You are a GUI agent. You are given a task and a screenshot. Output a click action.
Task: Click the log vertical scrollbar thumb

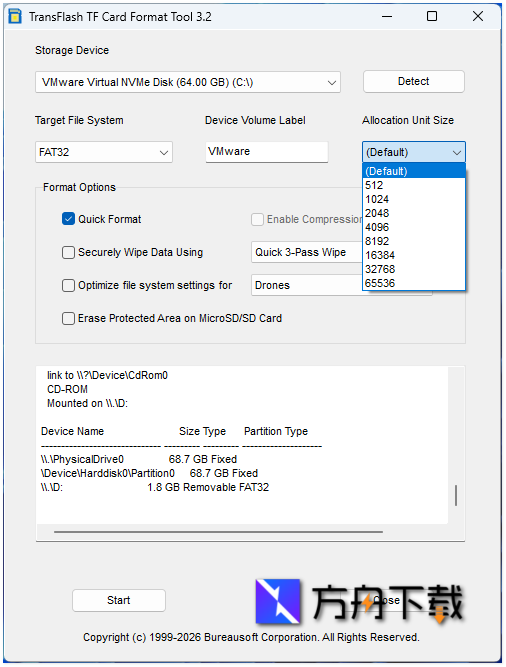click(456, 495)
